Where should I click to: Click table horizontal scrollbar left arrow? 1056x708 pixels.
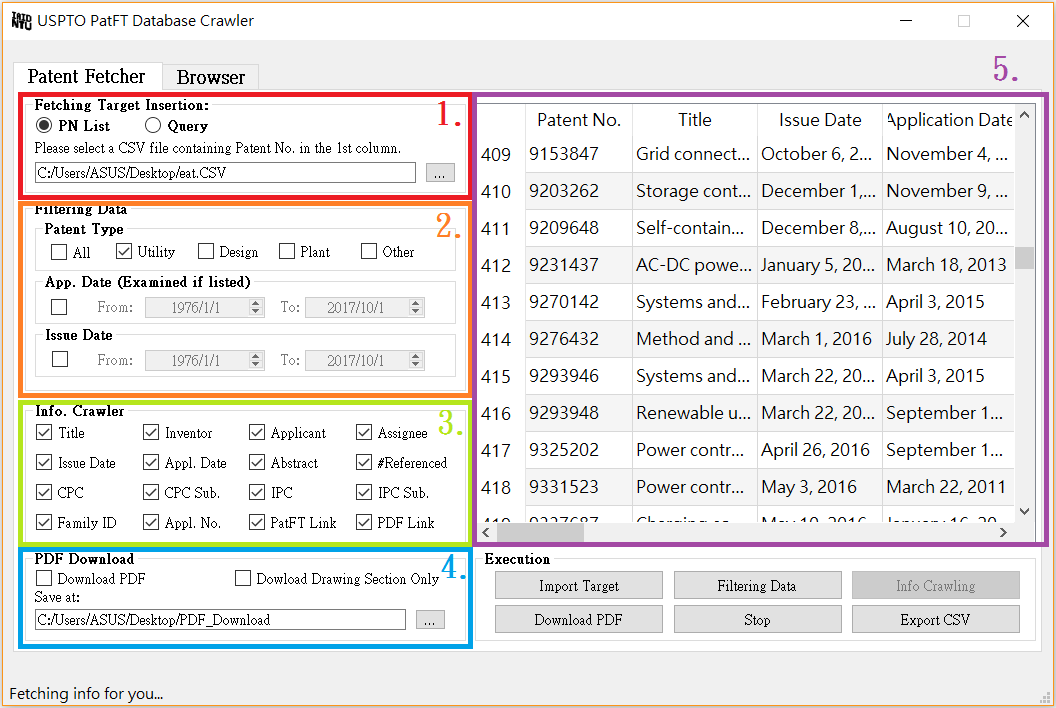[486, 532]
